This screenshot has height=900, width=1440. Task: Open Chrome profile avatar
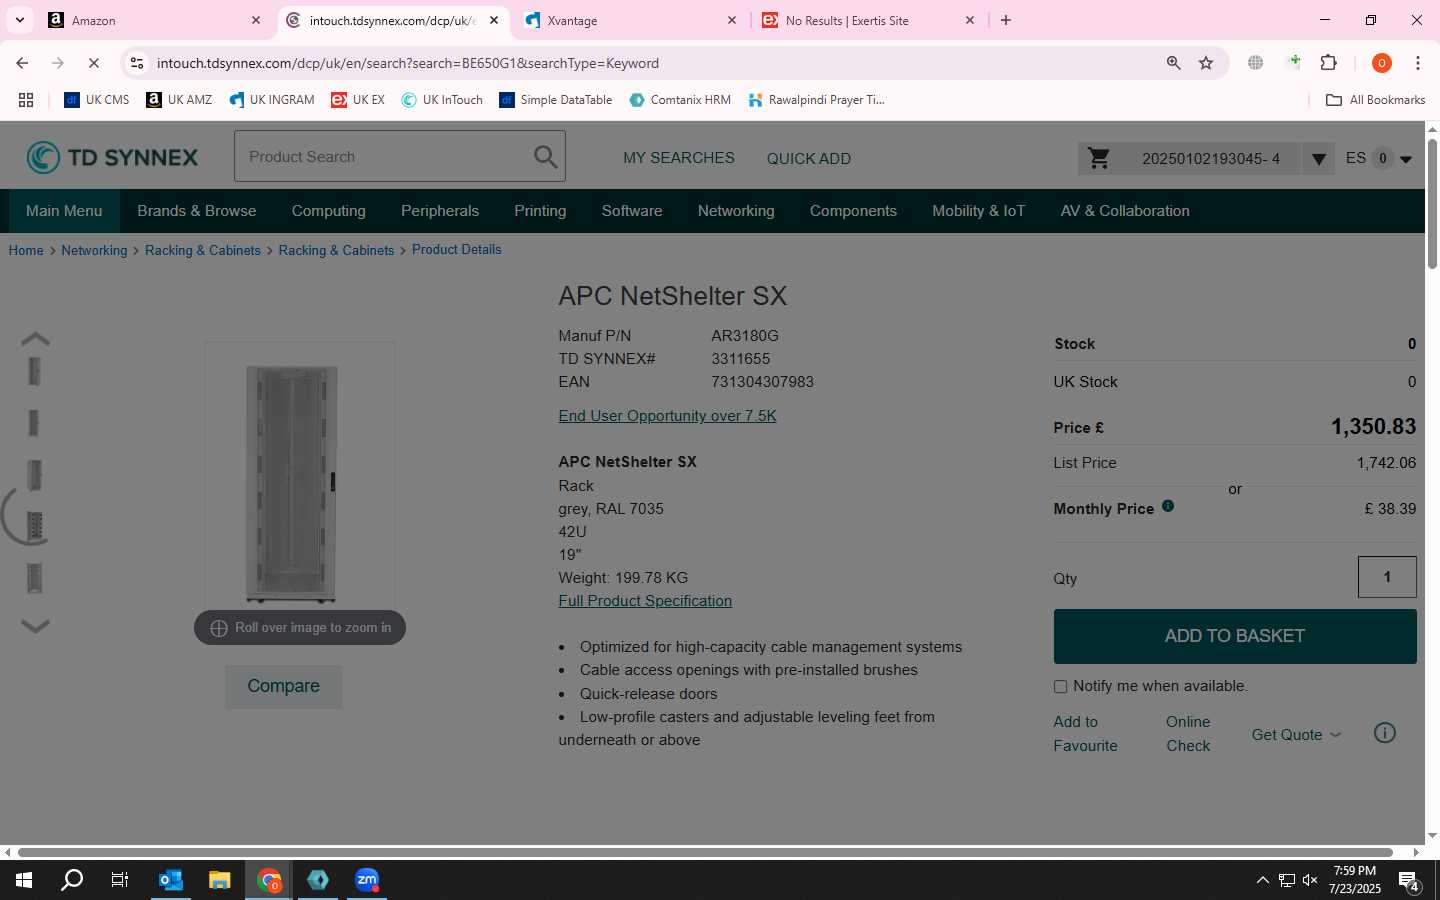pos(1382,63)
